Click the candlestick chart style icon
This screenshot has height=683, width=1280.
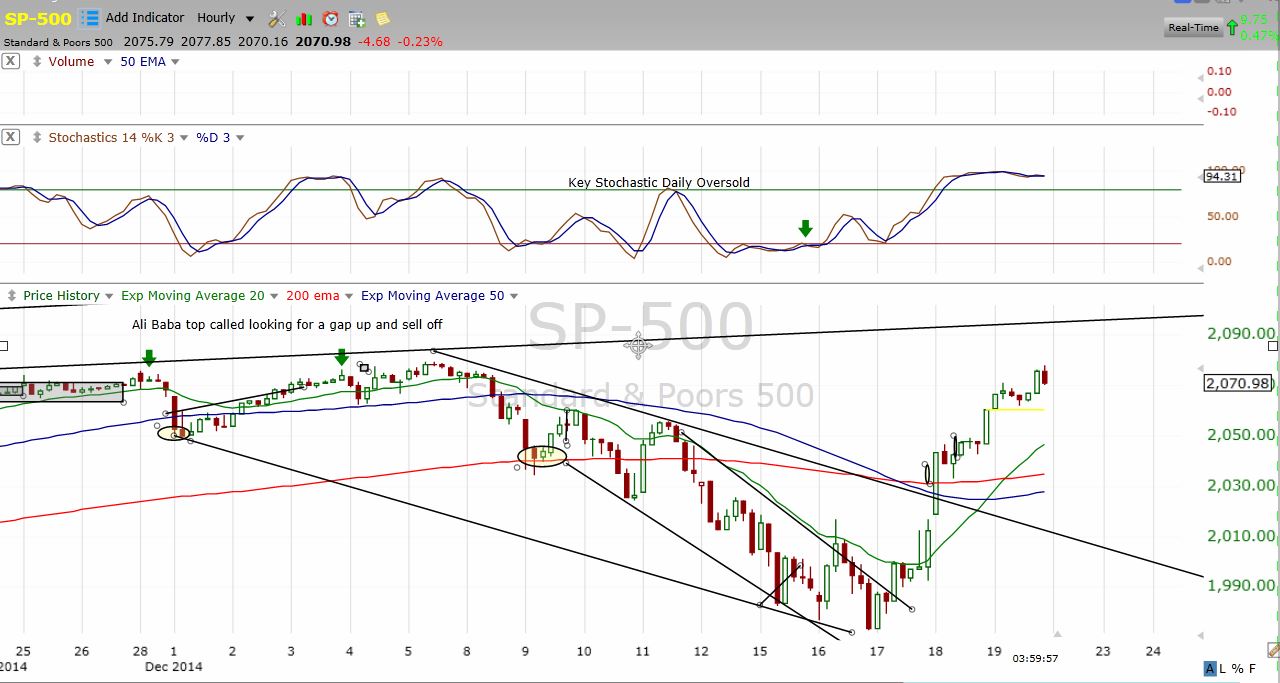(x=304, y=18)
